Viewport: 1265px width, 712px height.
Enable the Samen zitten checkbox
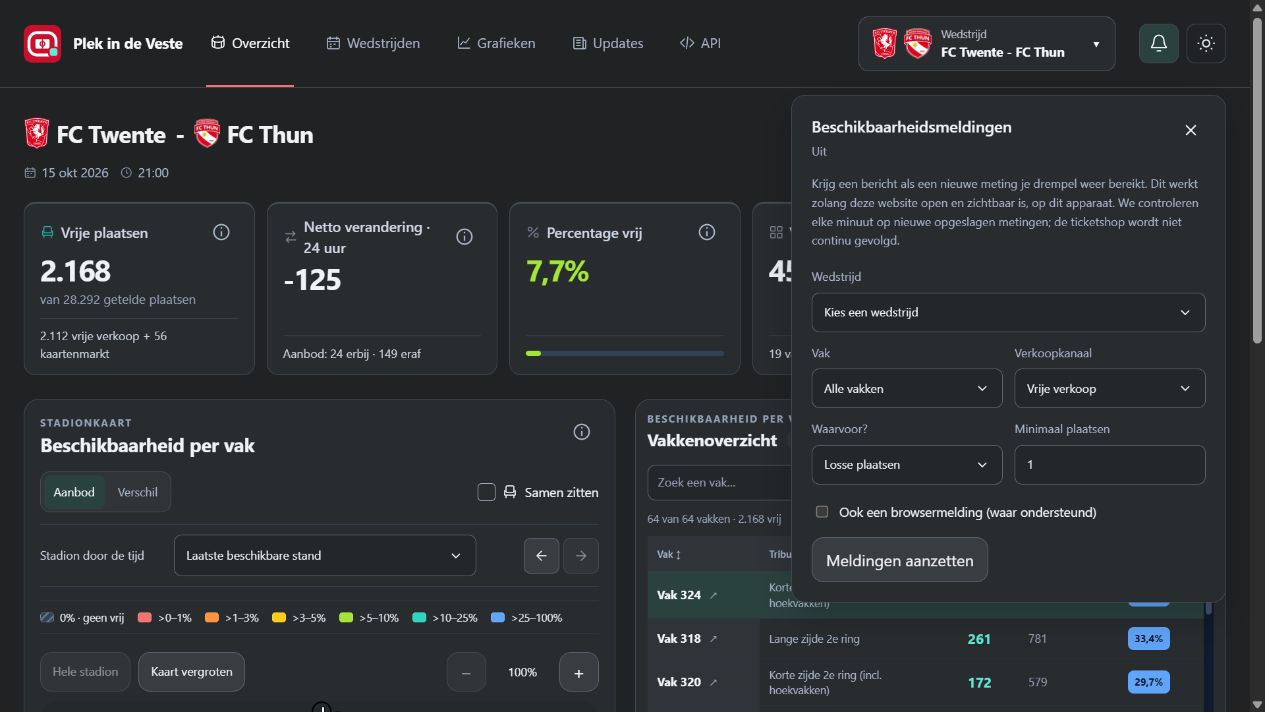[x=487, y=492]
